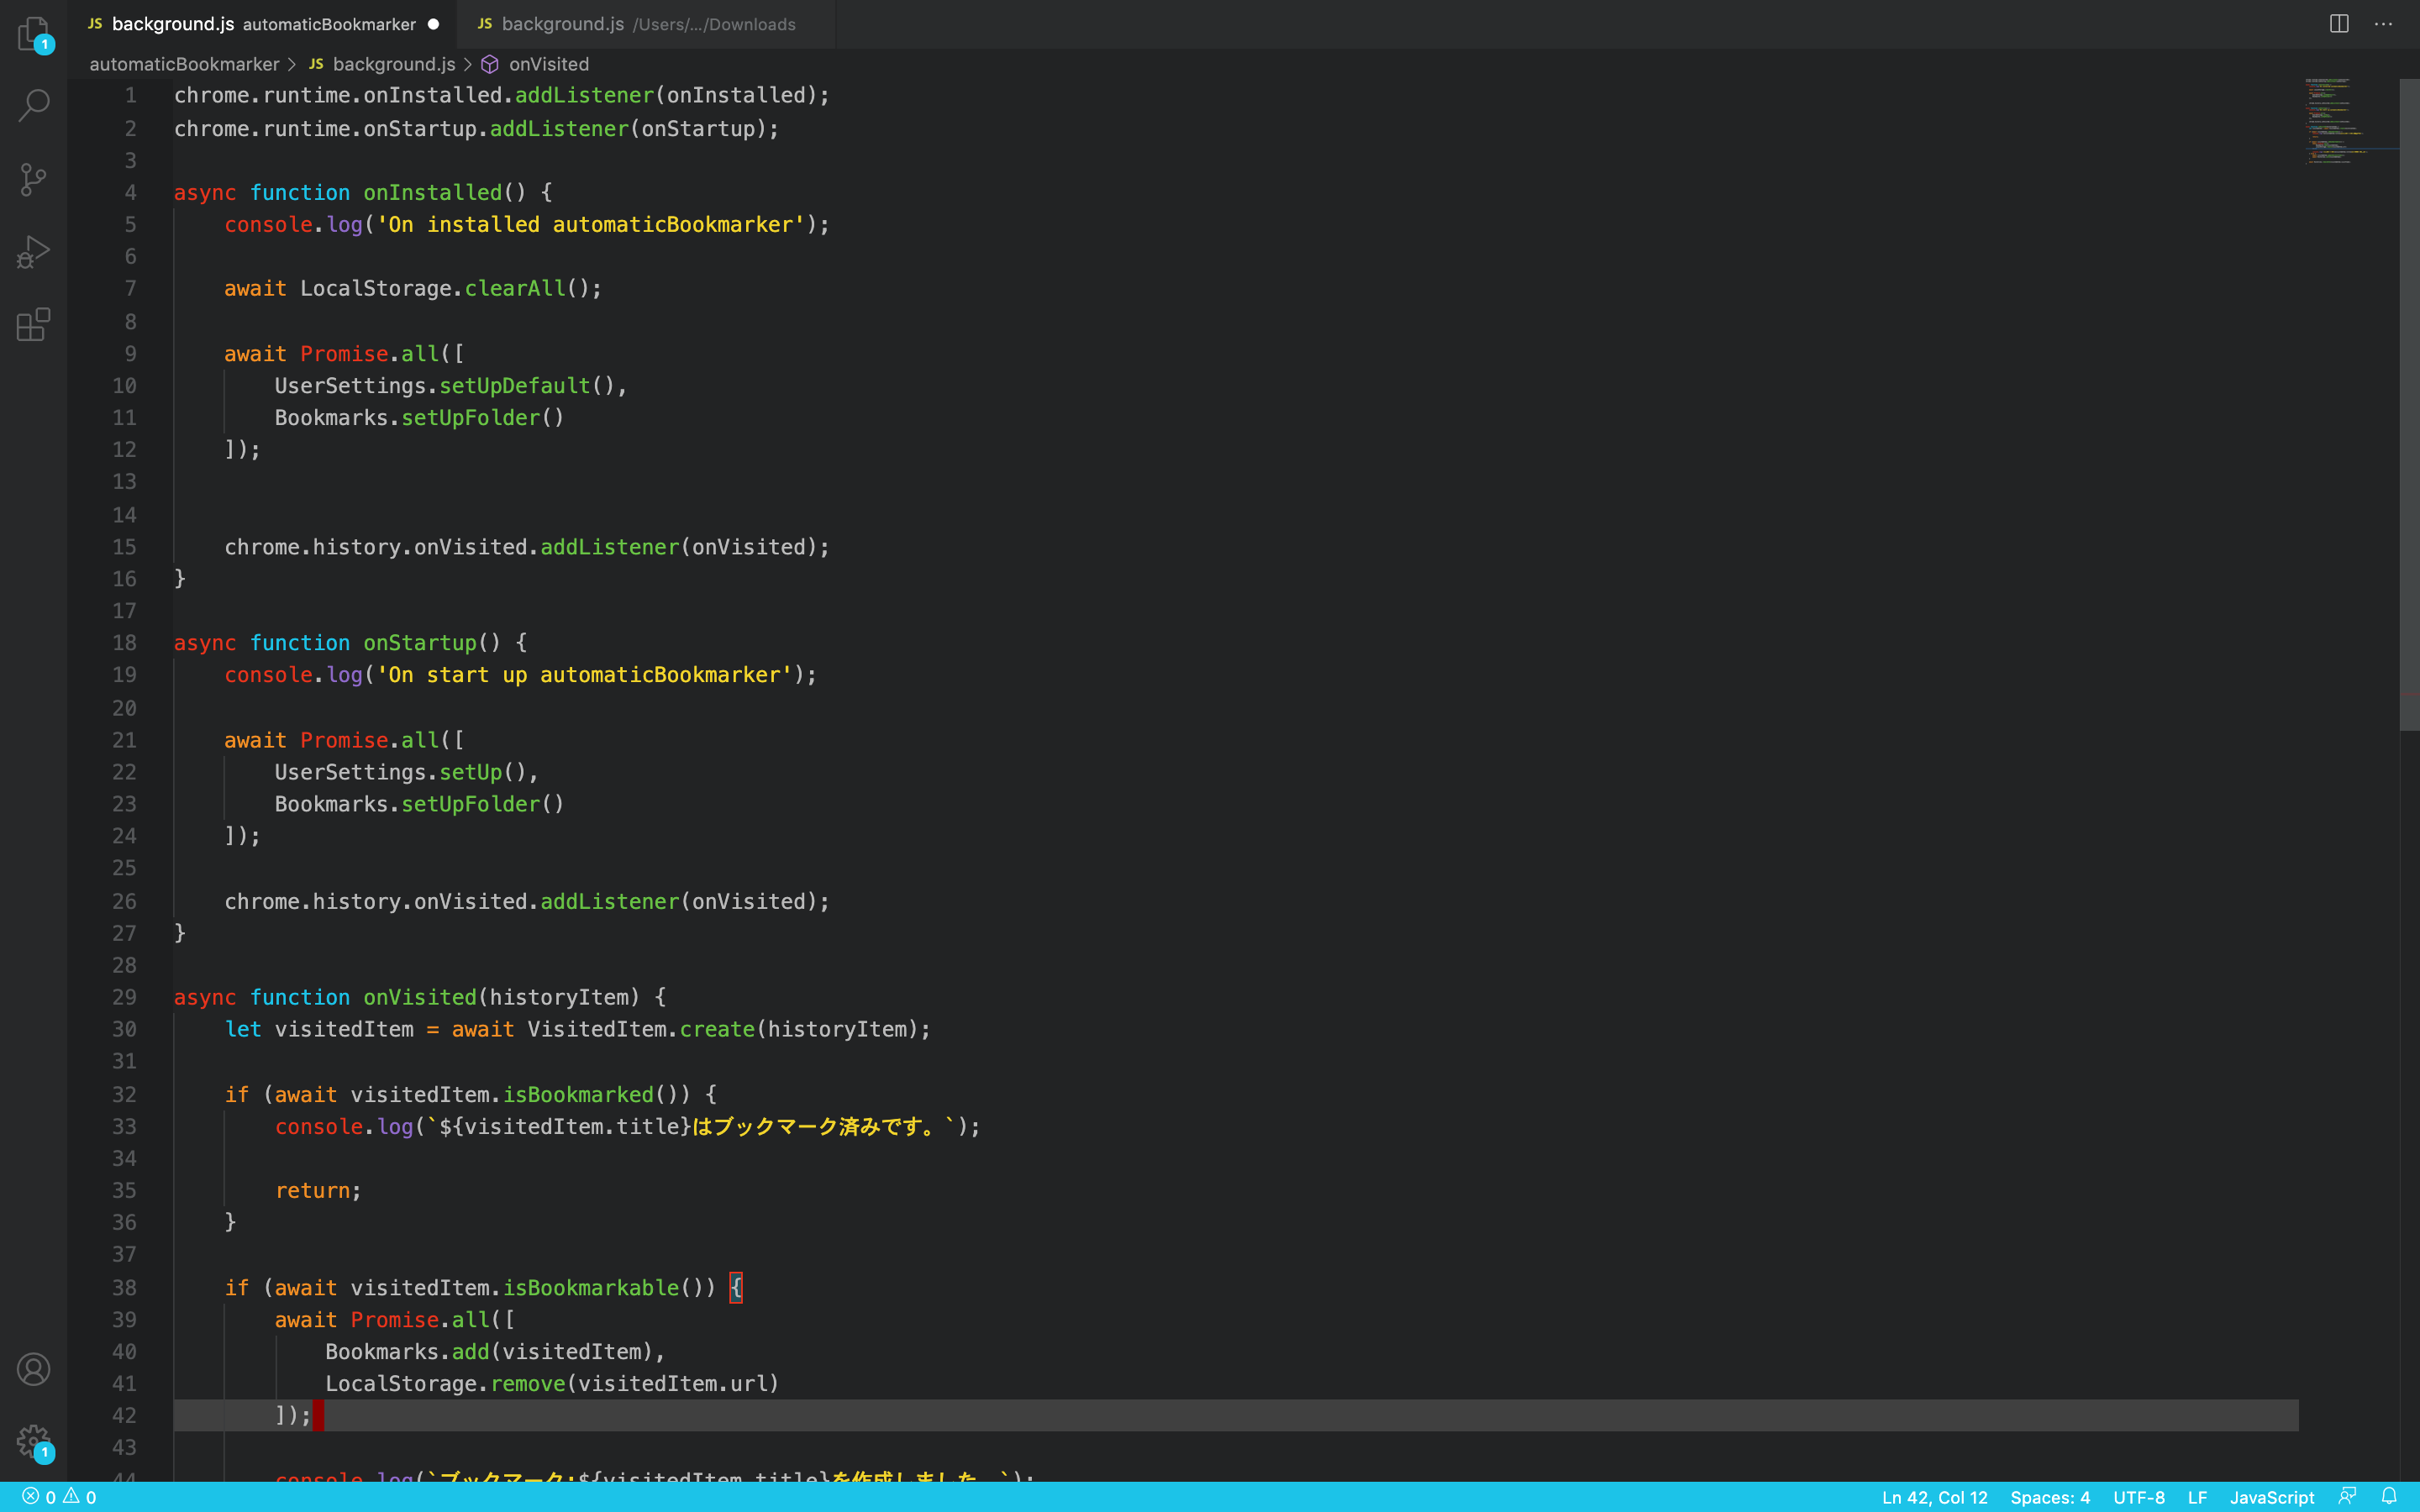Open the More Actions ellipsis menu
The width and height of the screenshot is (2420, 1512).
click(x=2383, y=24)
